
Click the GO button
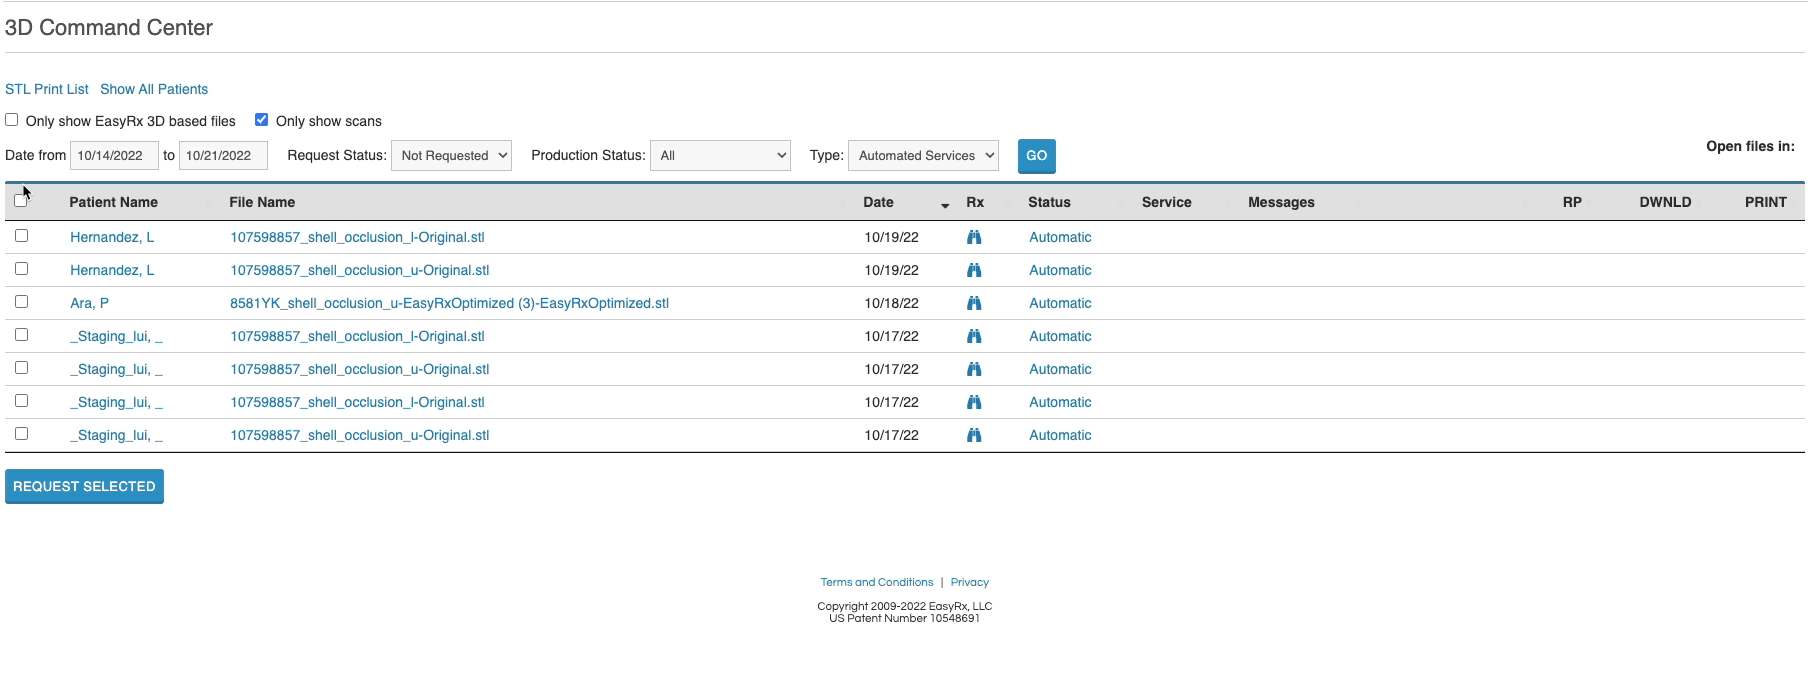pyautogui.click(x=1037, y=156)
